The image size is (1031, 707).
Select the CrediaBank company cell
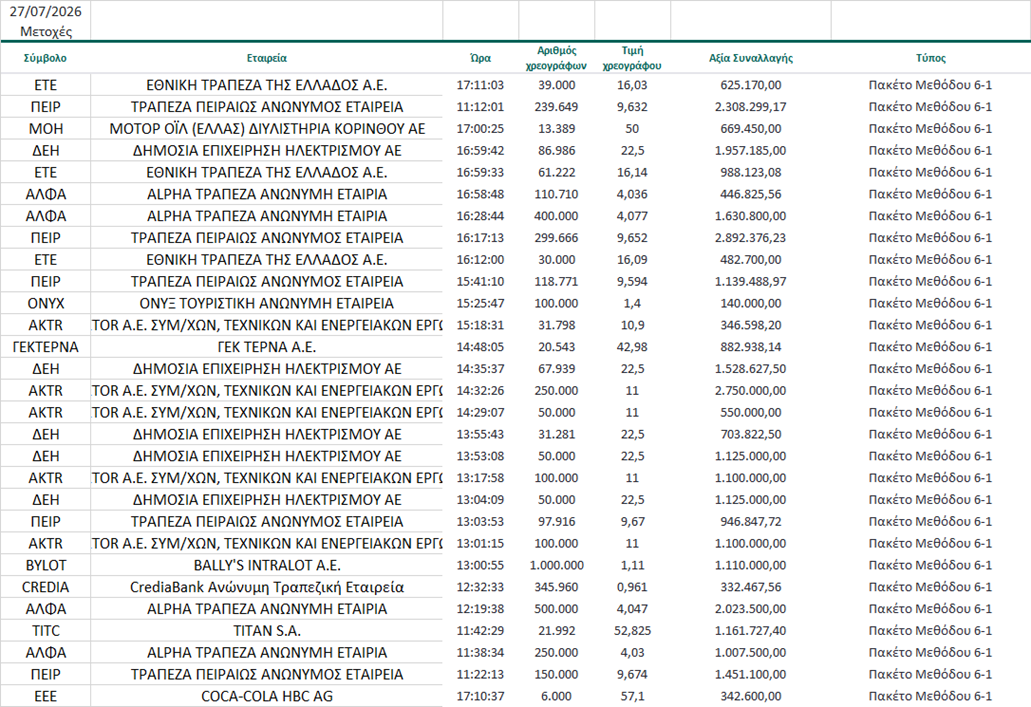(266, 587)
